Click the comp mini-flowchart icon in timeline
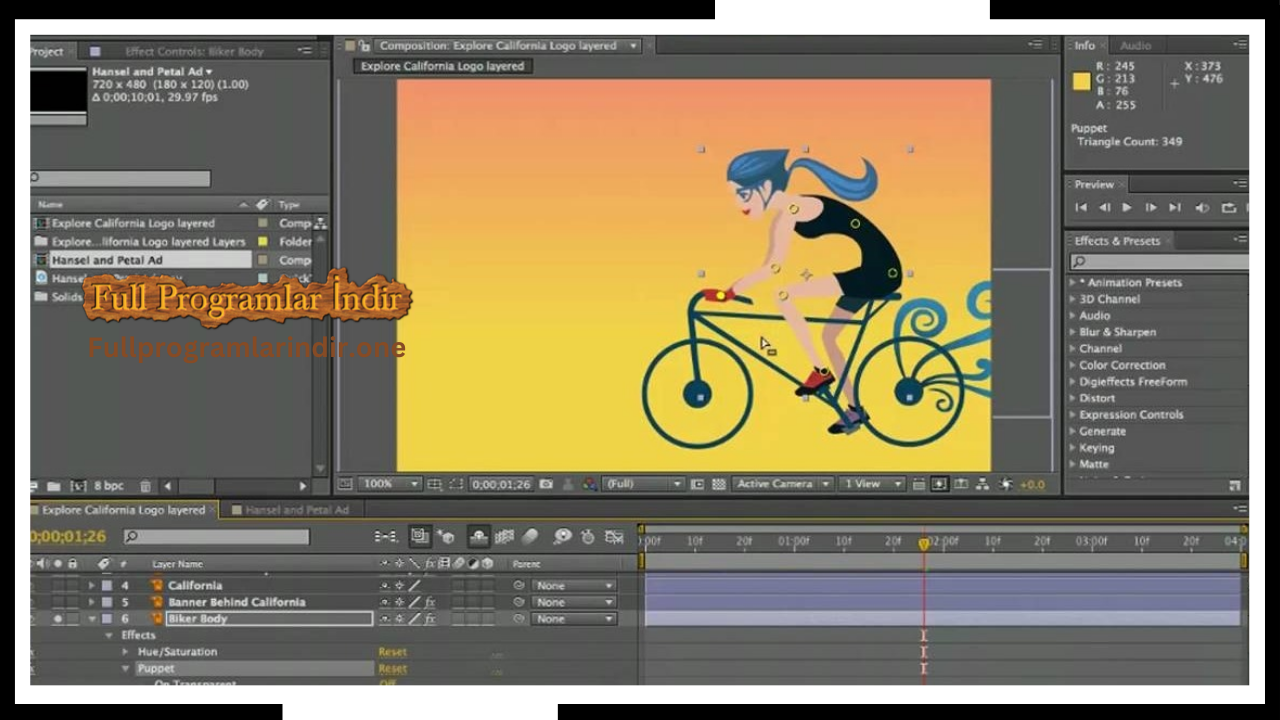 tap(385, 537)
